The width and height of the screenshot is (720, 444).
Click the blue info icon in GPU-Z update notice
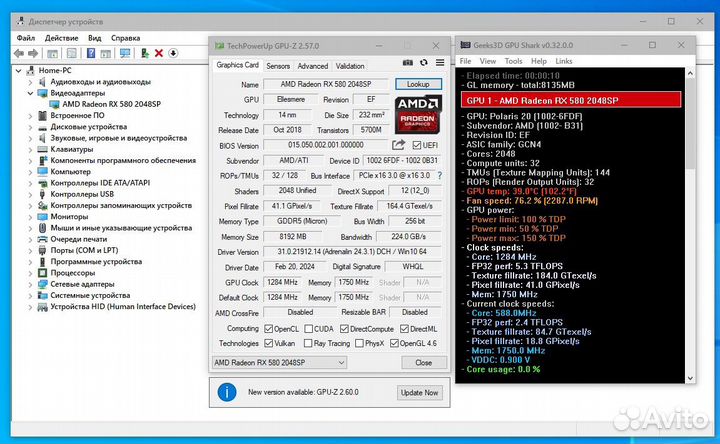(227, 392)
